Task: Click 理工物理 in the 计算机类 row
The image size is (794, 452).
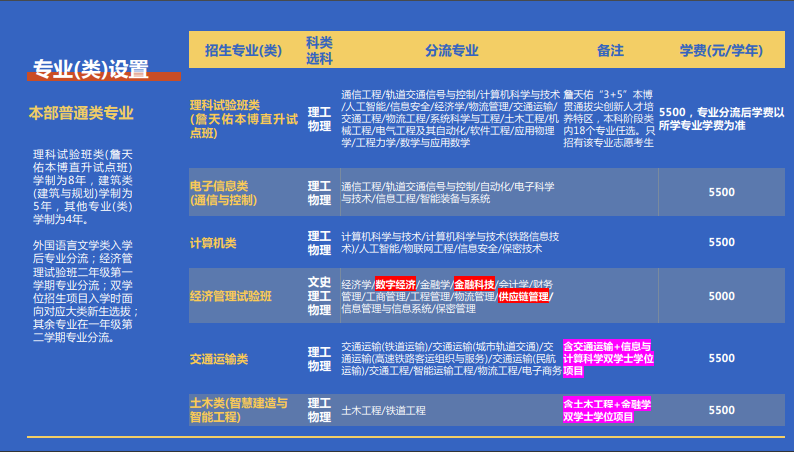Action: pos(319,243)
